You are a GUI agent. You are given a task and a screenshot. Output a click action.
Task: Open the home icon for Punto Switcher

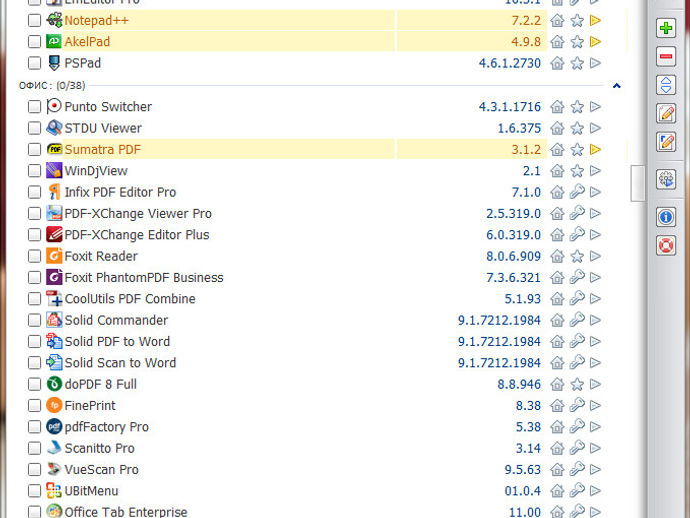pos(557,107)
